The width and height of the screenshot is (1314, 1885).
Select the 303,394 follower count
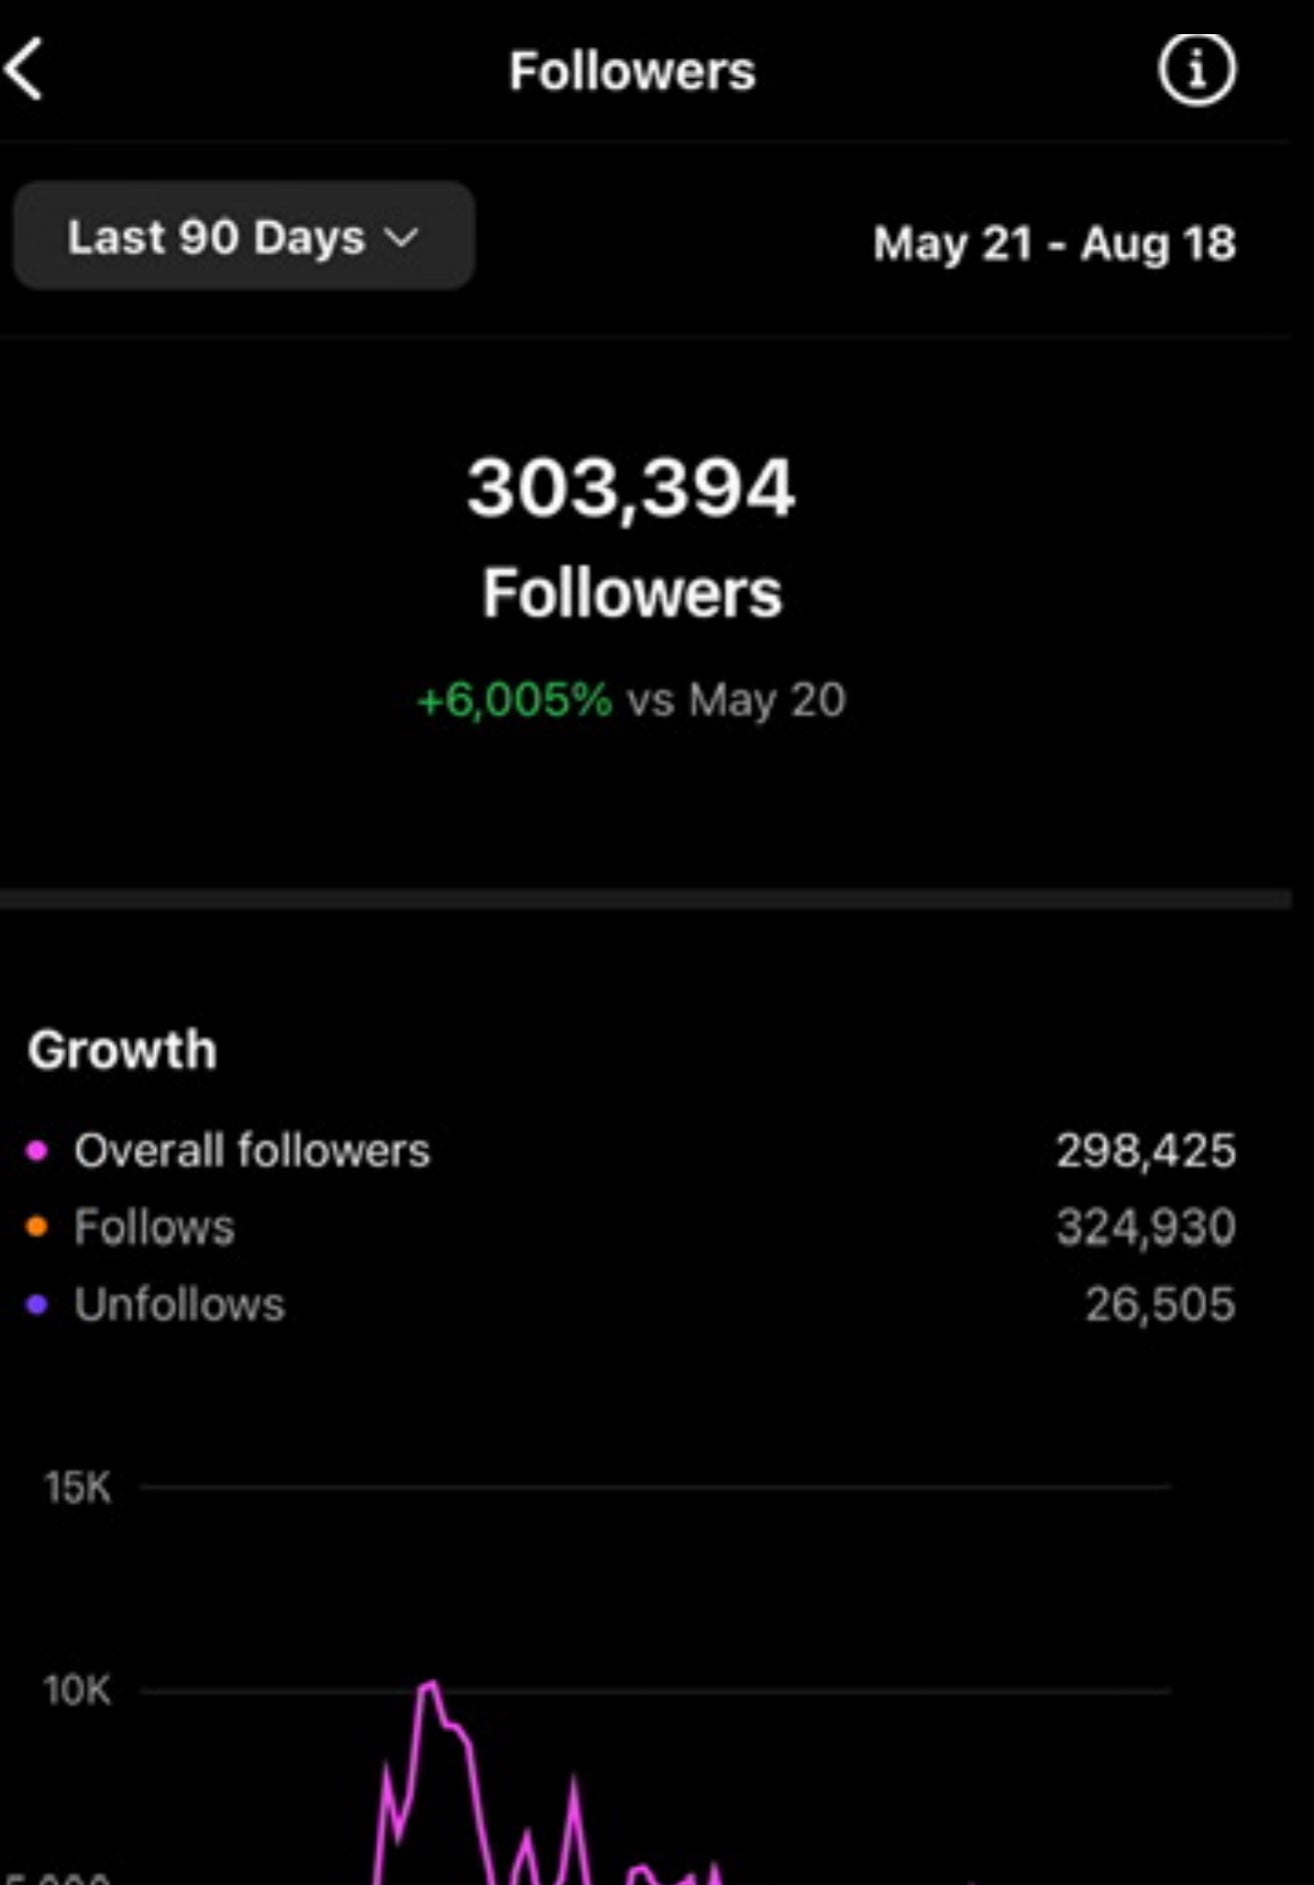631,488
